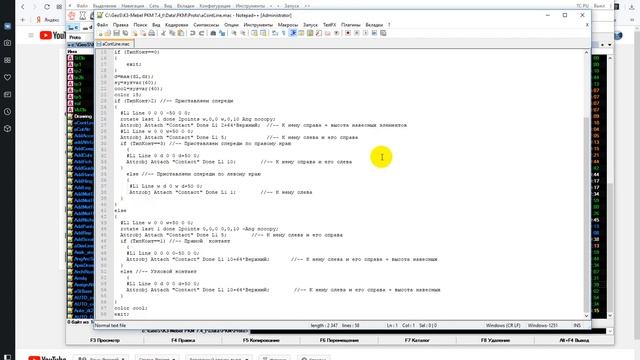Open the Правка menu in Notepad++
Image resolution: width=640 pixels, height=360 pixels.
(120, 25)
